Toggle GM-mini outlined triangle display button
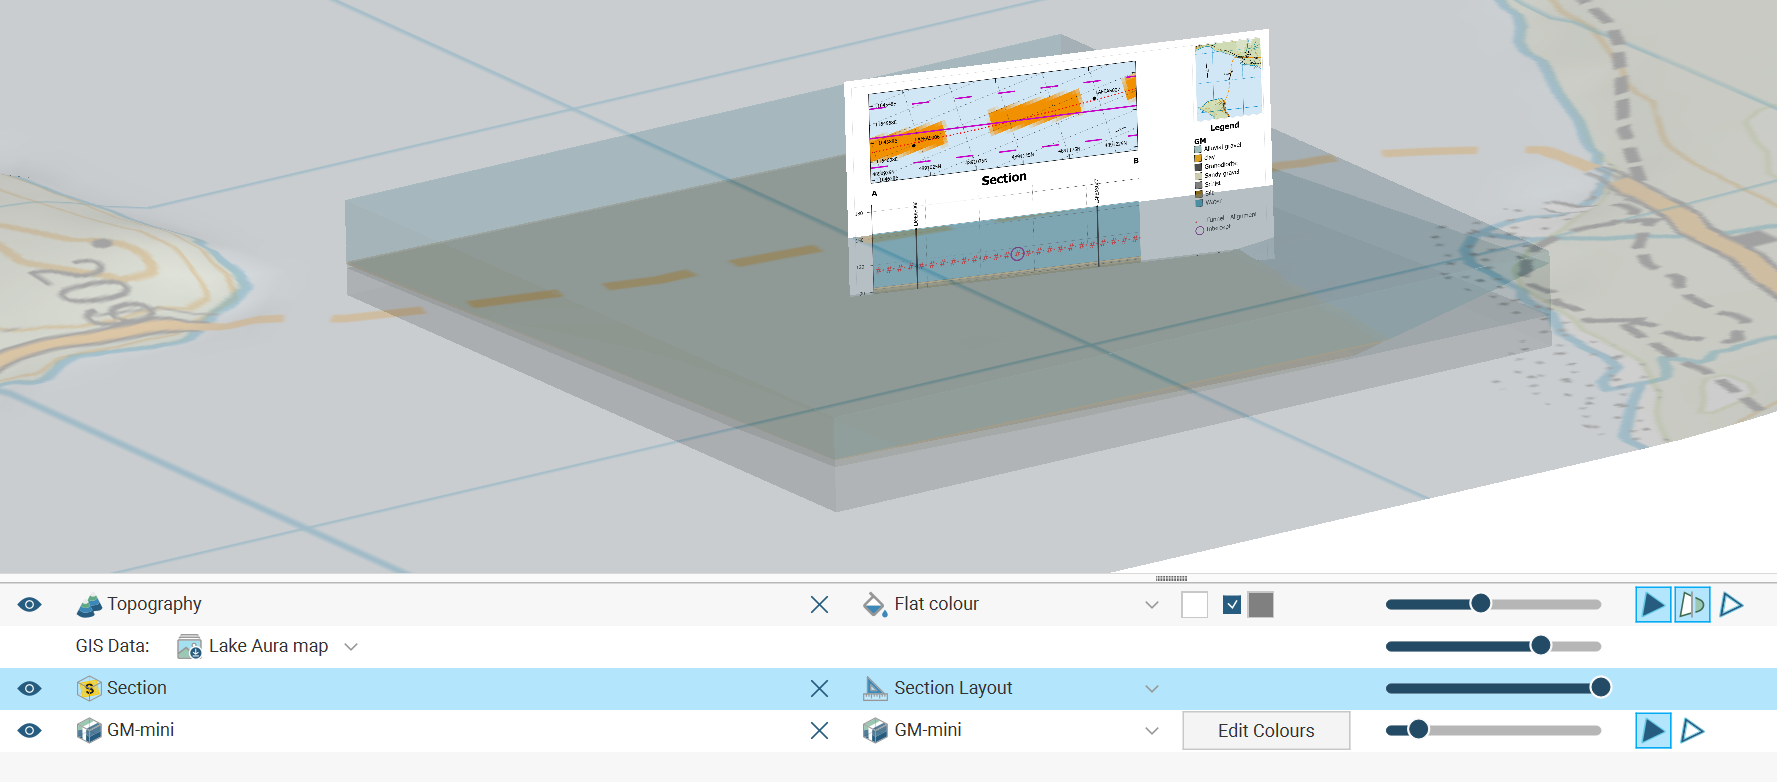This screenshot has height=782, width=1777. (1692, 731)
